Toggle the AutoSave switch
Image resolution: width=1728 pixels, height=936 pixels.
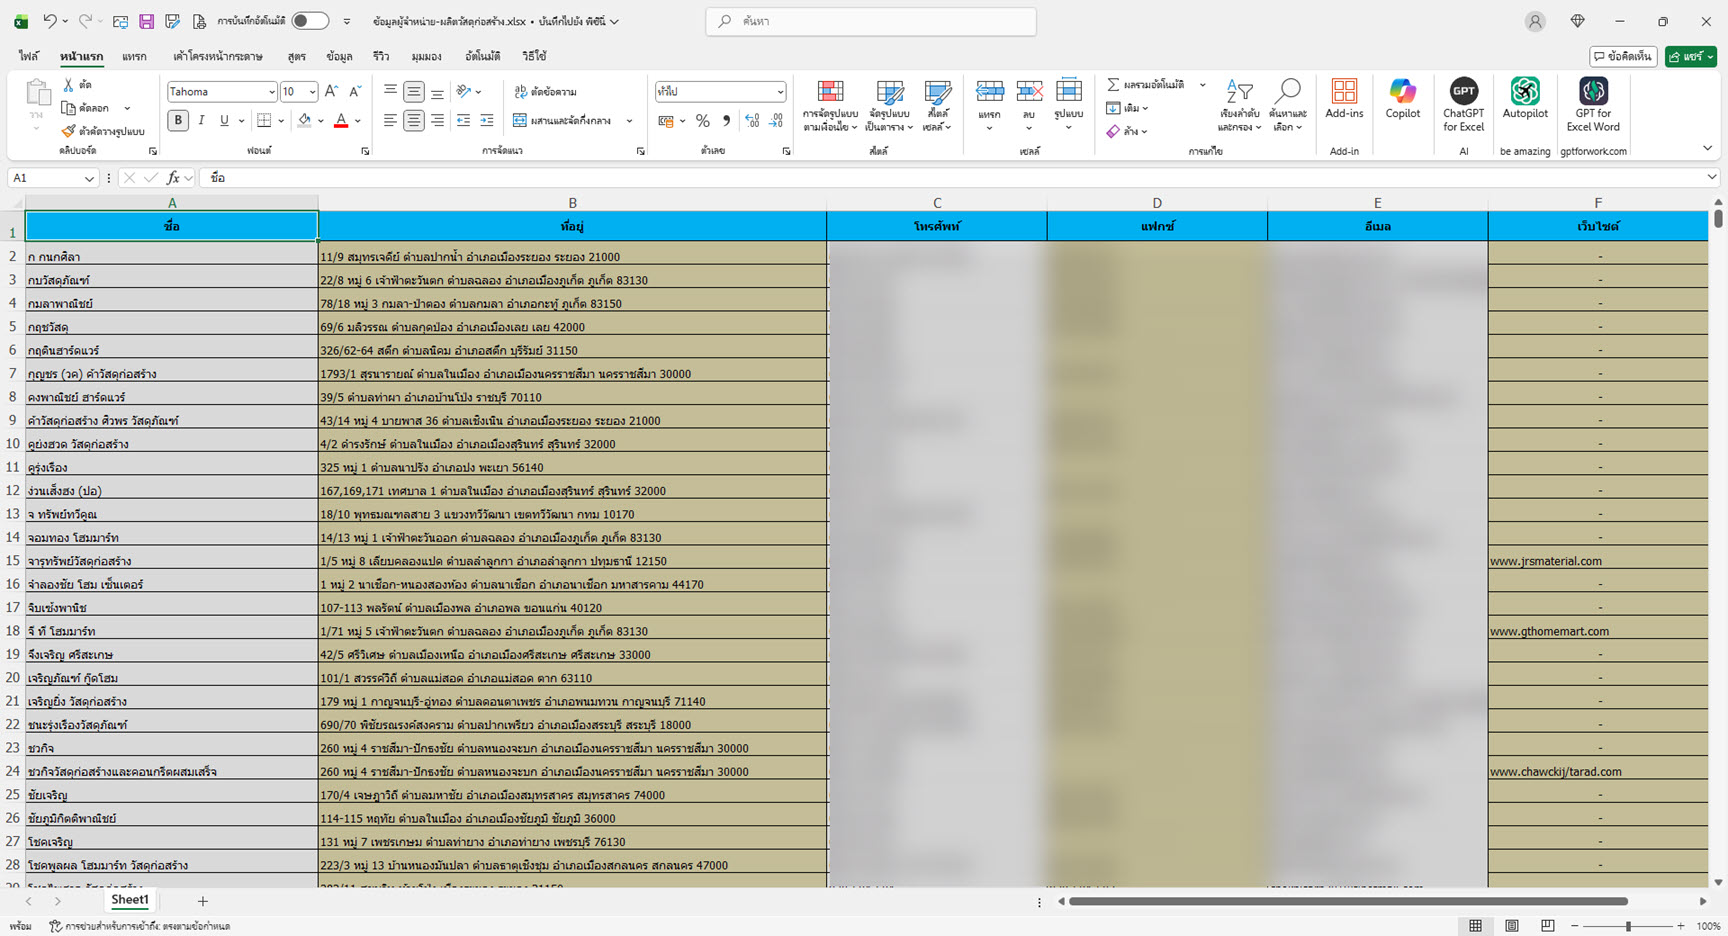click(x=310, y=21)
